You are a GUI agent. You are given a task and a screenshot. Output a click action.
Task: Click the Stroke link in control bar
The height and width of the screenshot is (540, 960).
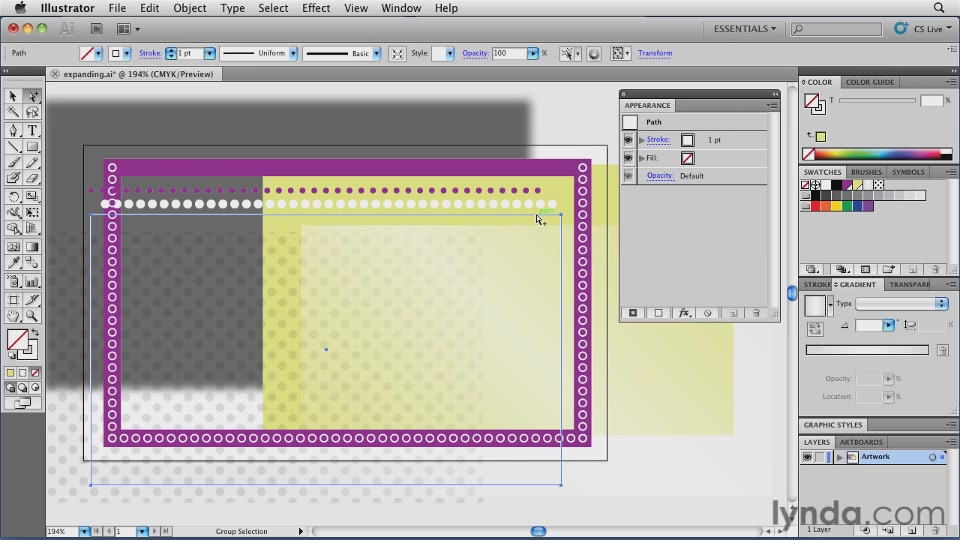(x=150, y=53)
